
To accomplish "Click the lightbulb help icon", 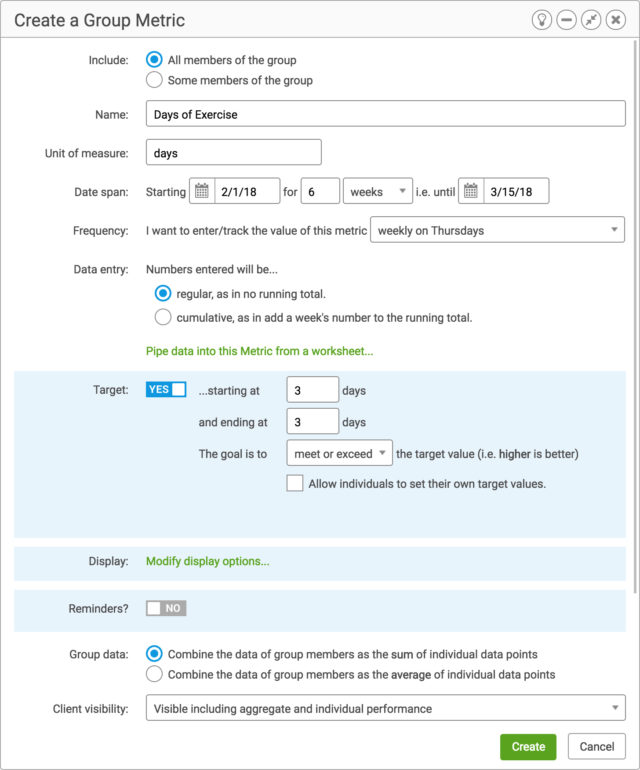I will [x=542, y=20].
